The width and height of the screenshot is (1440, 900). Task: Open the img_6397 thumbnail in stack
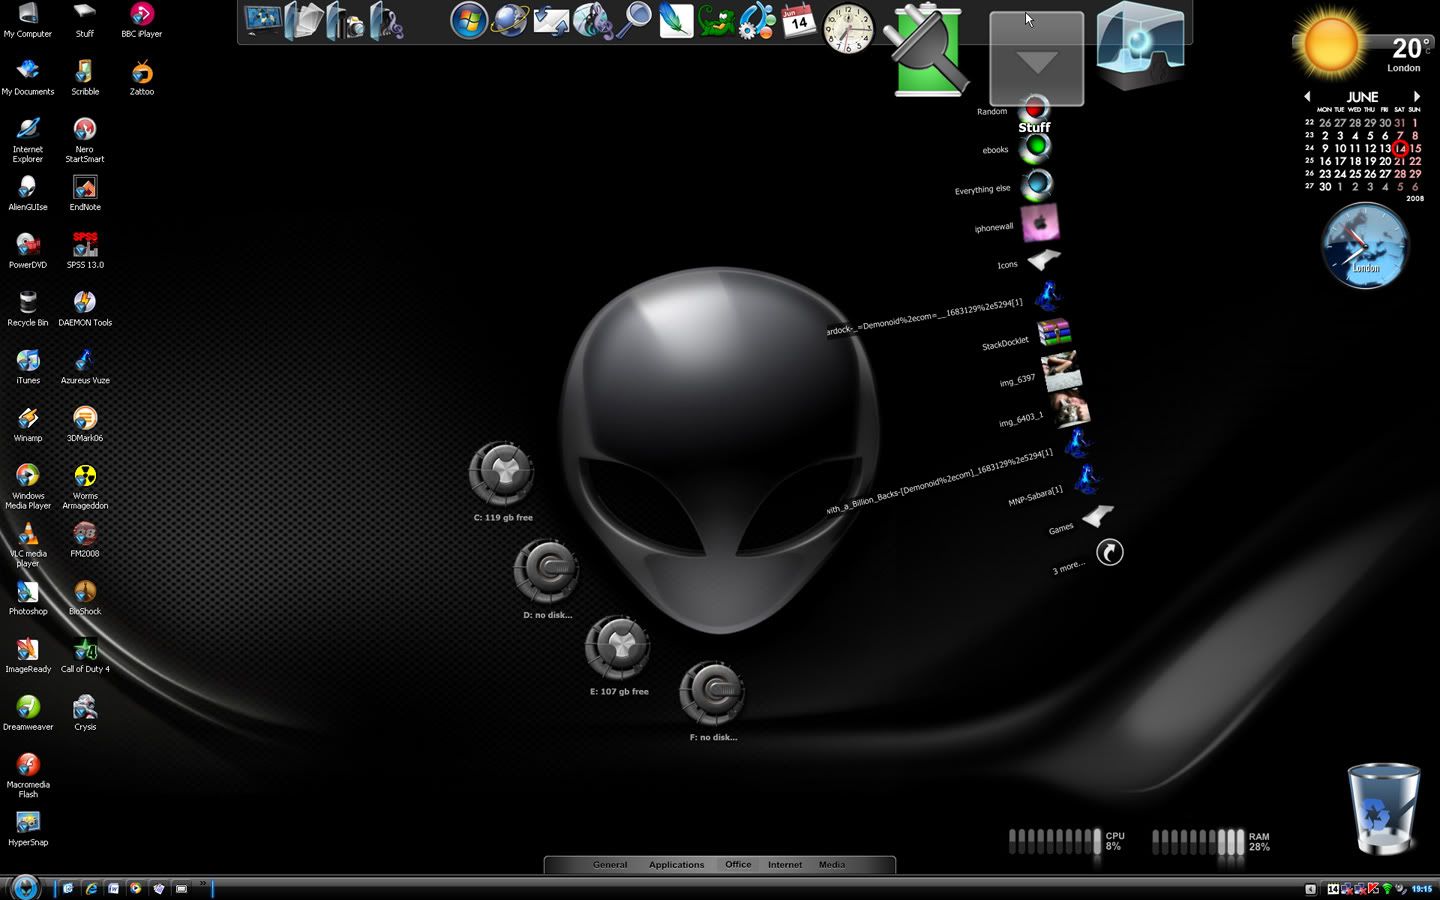1060,370
